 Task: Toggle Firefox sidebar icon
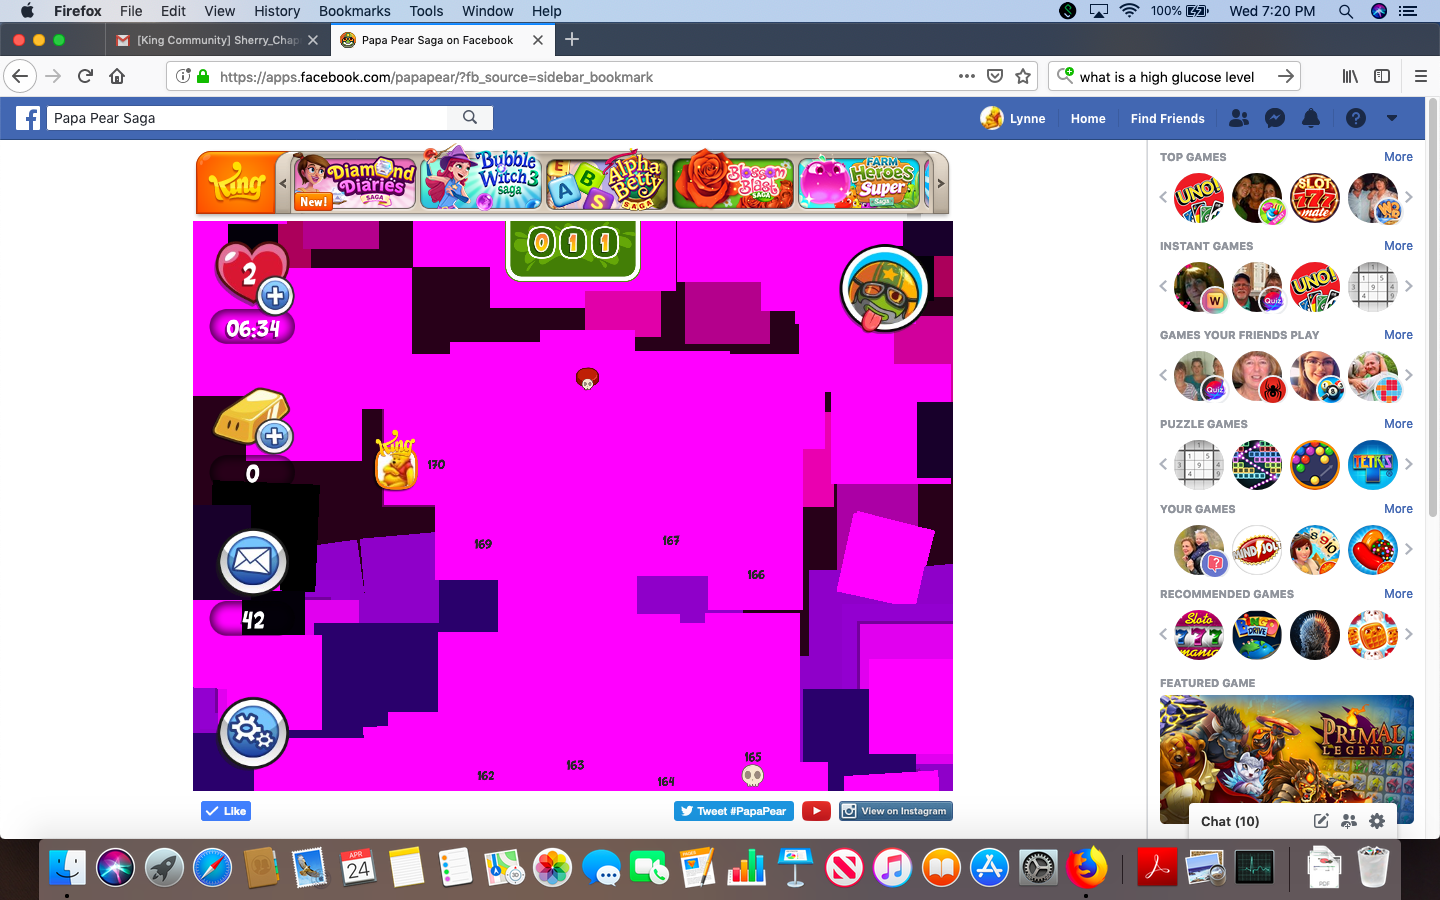coord(1382,77)
